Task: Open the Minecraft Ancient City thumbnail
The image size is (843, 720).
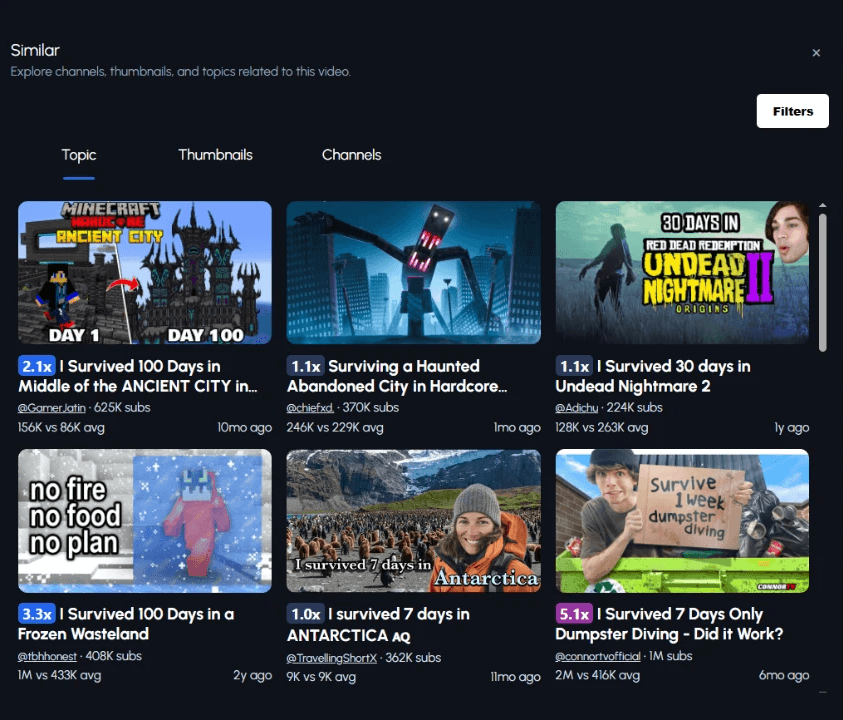Action: [145, 273]
